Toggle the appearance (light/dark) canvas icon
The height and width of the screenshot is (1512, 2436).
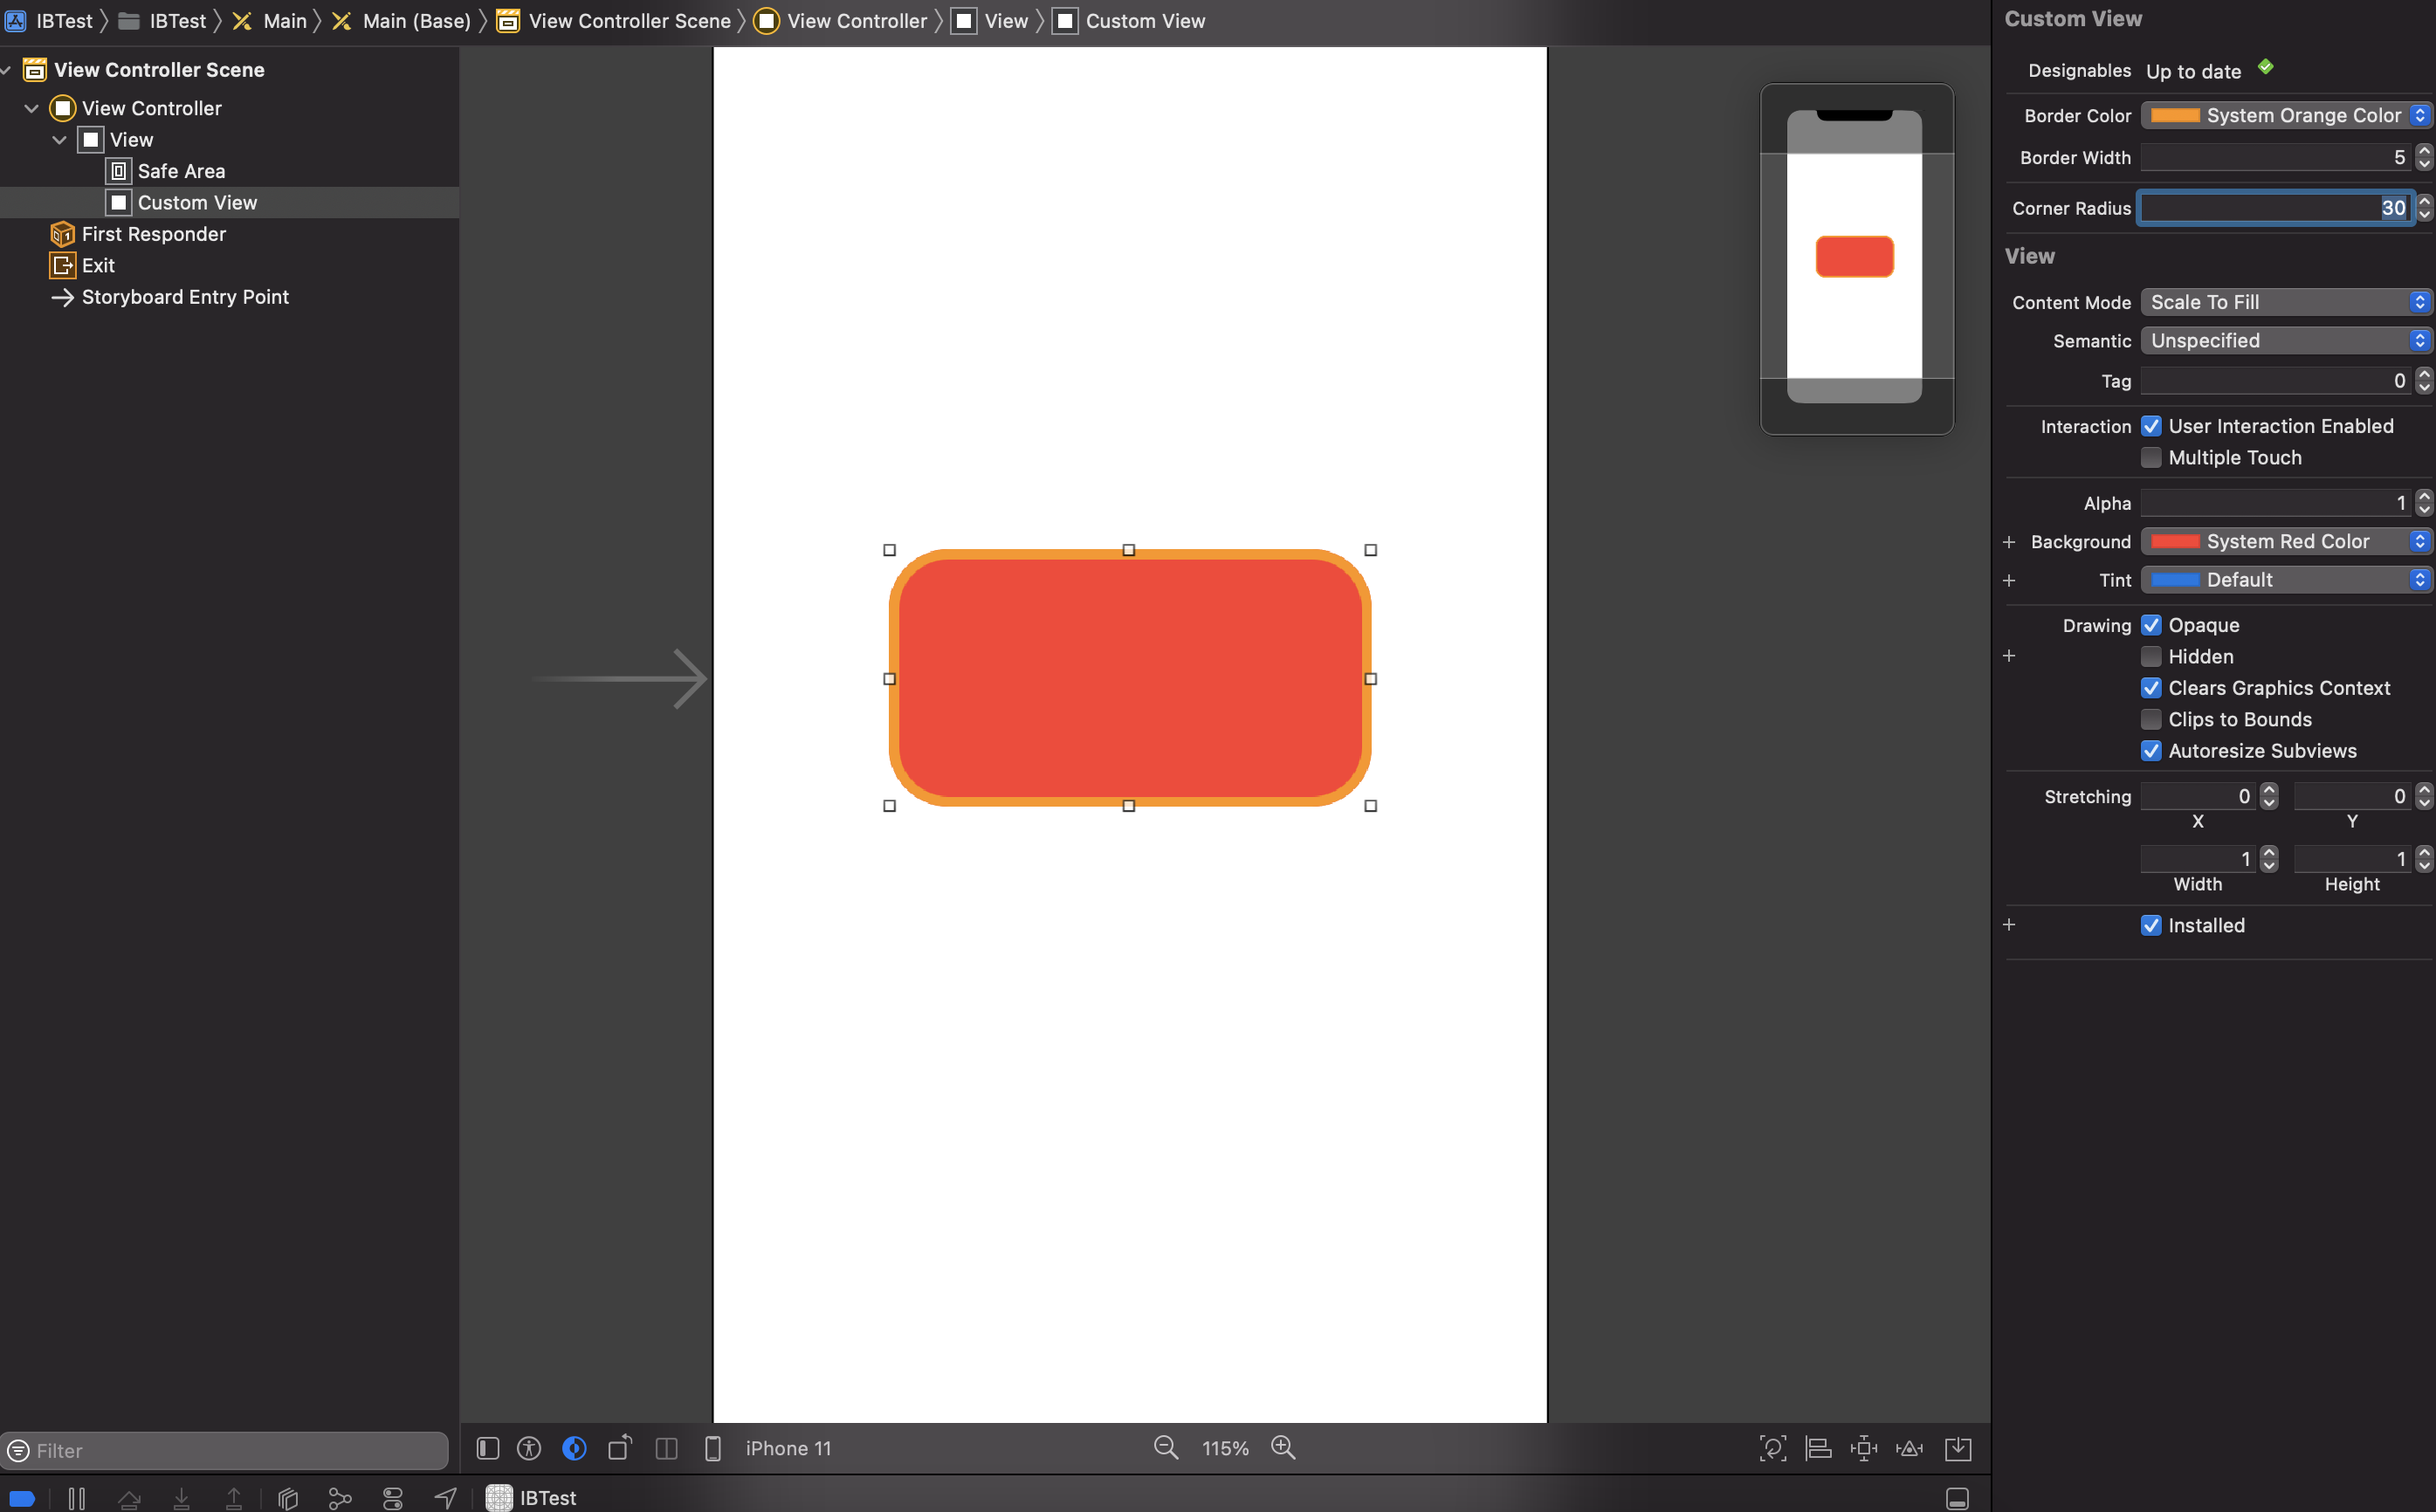[x=574, y=1448]
